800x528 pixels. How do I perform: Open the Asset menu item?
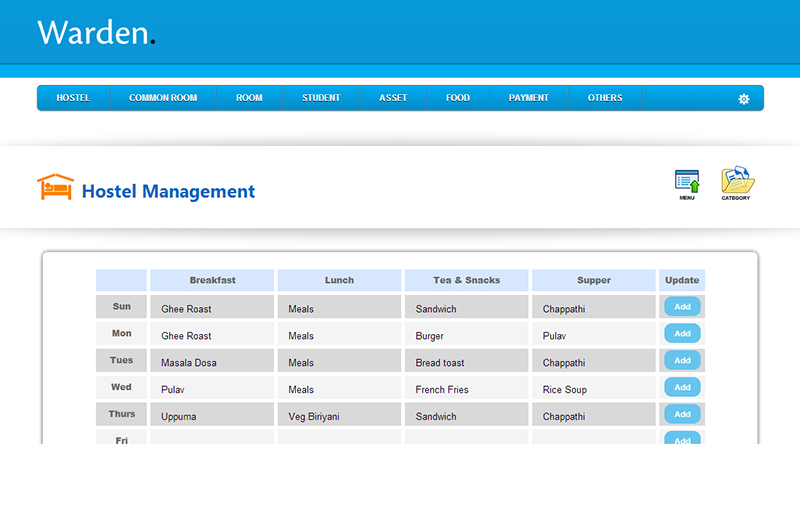[393, 98]
